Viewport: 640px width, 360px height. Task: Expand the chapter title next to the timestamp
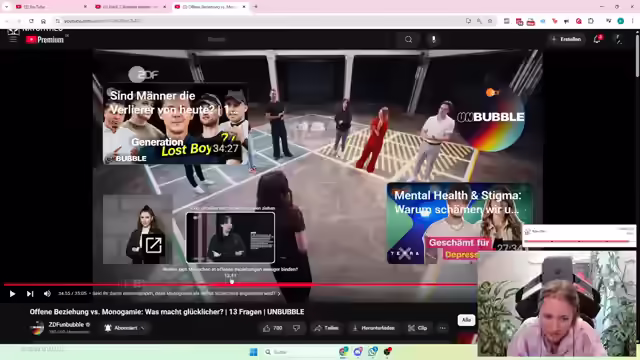[187, 293]
